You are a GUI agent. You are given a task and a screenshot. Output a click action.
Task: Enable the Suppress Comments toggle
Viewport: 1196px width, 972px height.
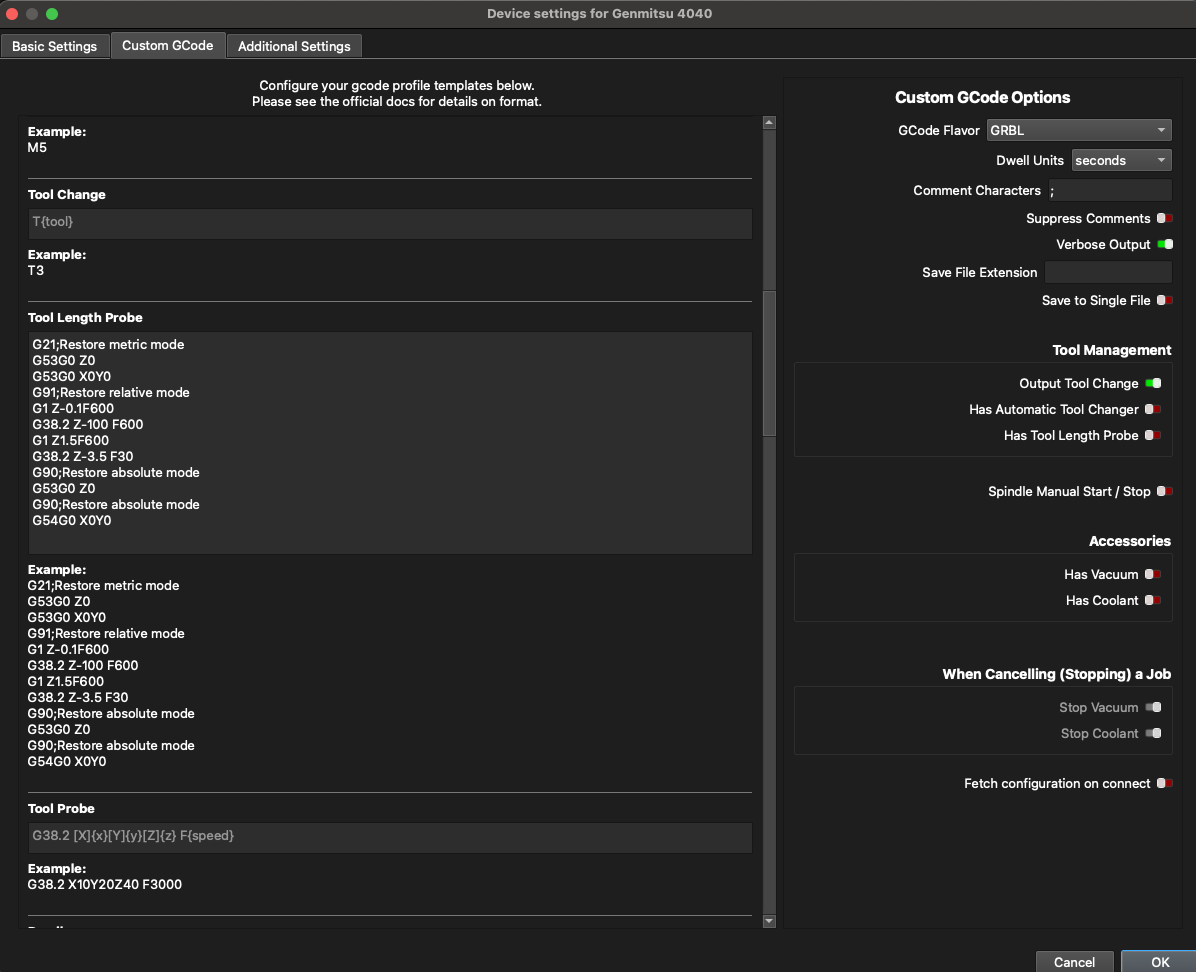(1163, 218)
